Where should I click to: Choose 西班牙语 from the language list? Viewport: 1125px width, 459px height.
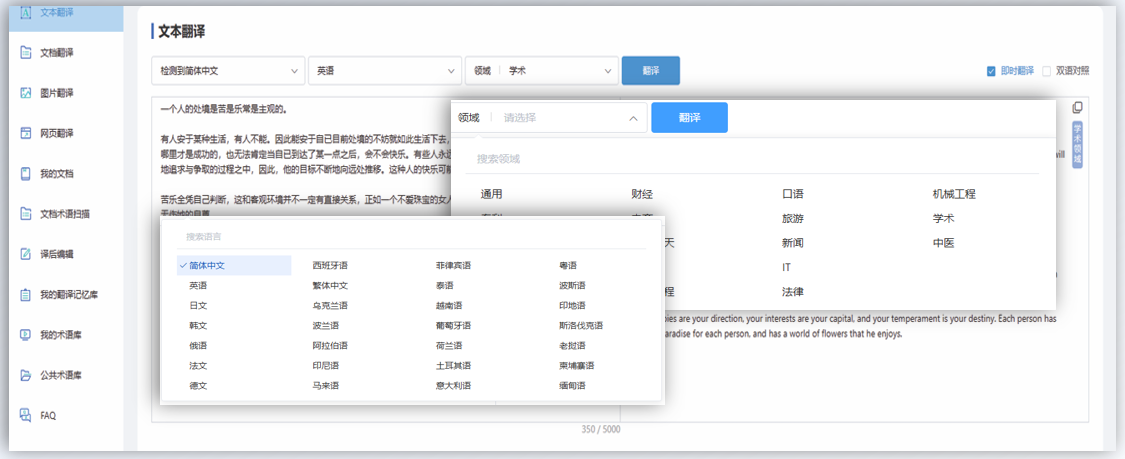[330, 265]
